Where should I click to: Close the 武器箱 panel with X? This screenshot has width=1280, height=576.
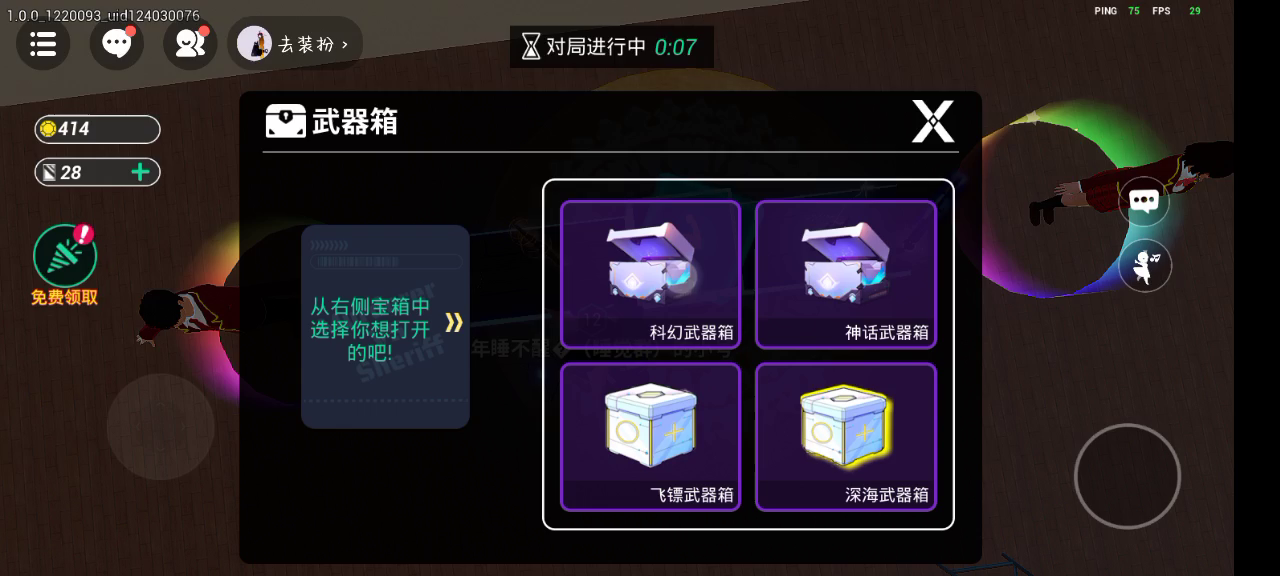[932, 122]
